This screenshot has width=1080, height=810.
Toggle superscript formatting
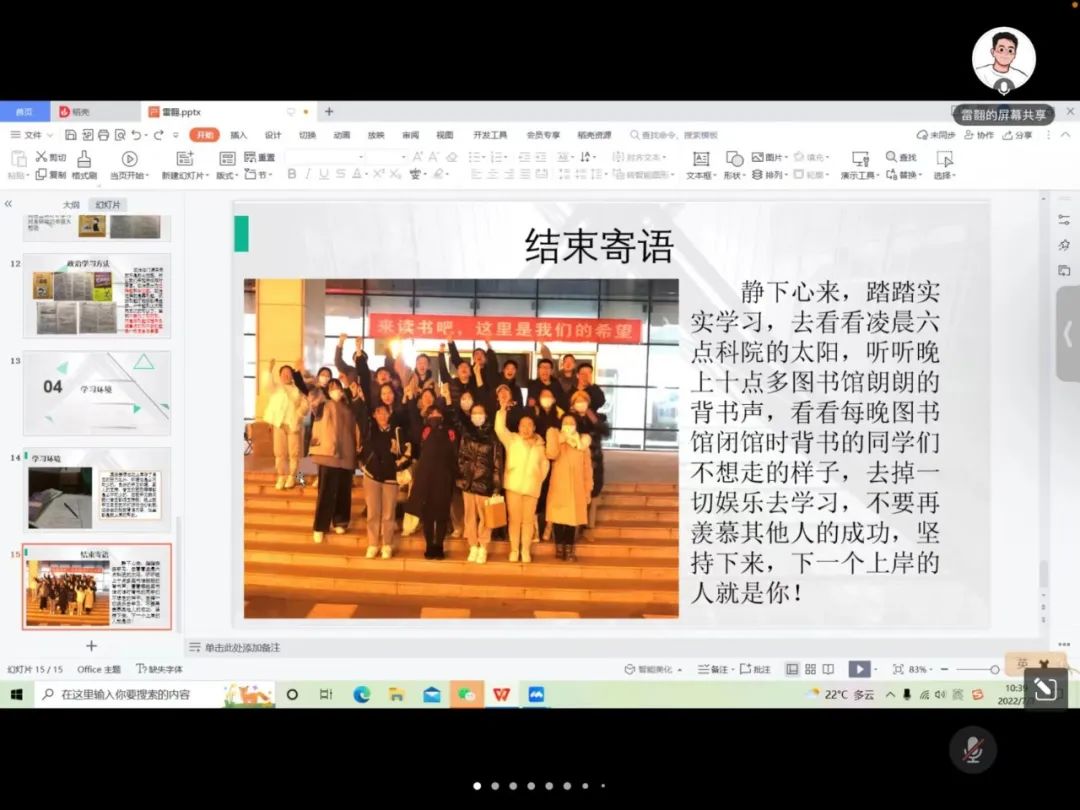click(378, 174)
